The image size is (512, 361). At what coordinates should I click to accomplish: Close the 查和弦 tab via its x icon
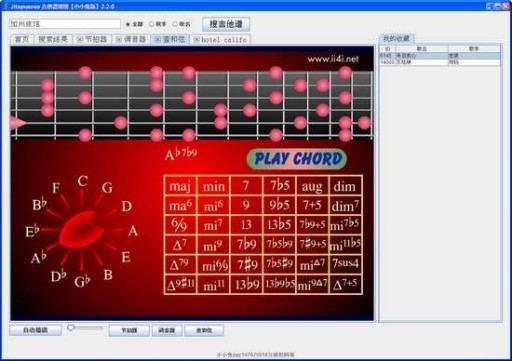click(x=158, y=40)
